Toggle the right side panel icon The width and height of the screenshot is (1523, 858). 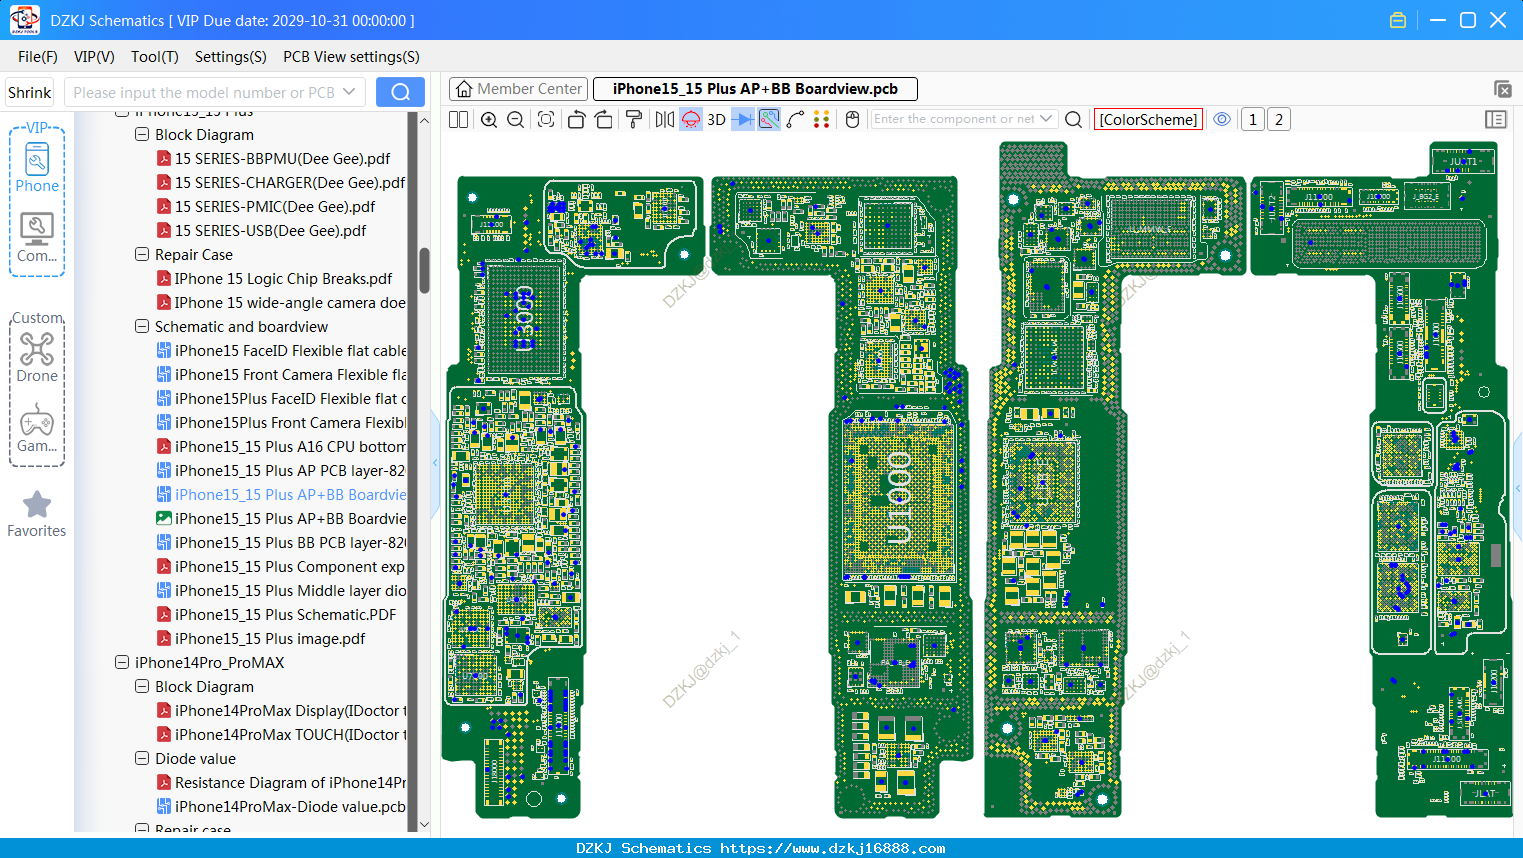[1496, 119]
